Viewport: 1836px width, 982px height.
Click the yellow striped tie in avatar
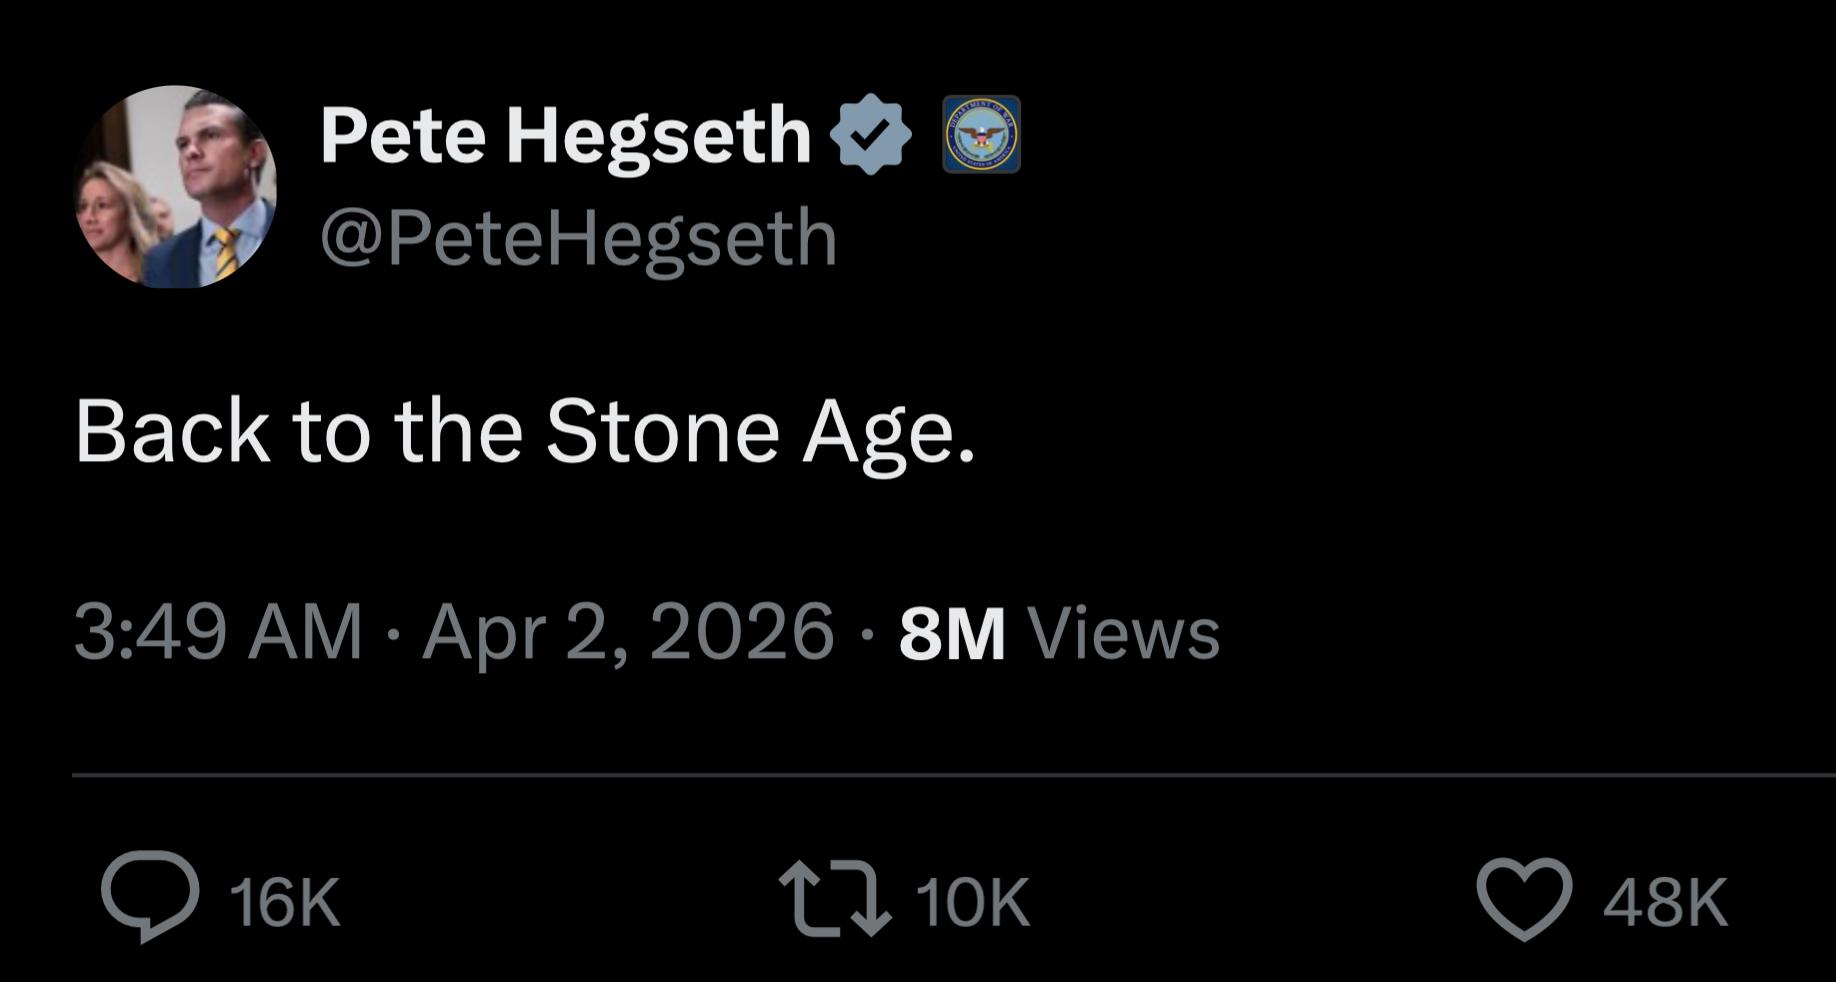point(225,251)
